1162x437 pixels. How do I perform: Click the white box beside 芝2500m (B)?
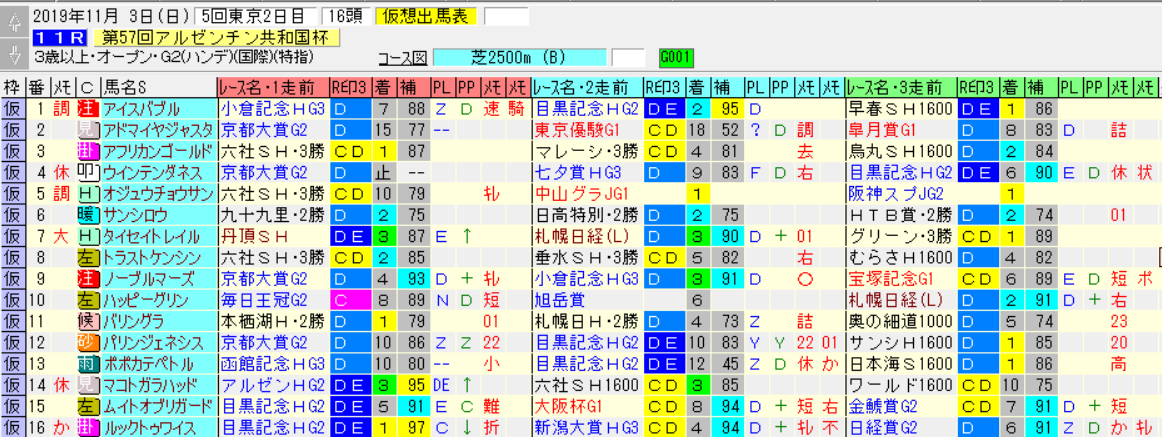point(628,58)
